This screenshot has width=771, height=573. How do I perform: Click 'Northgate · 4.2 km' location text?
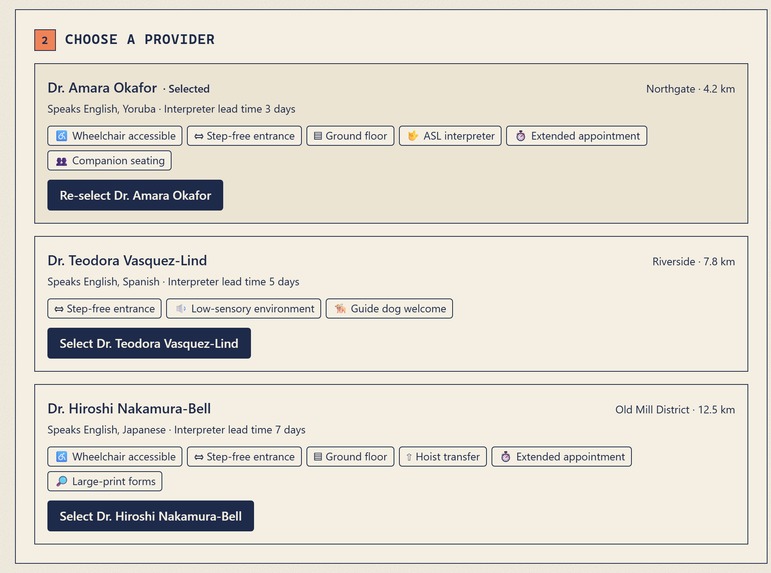[690, 89]
